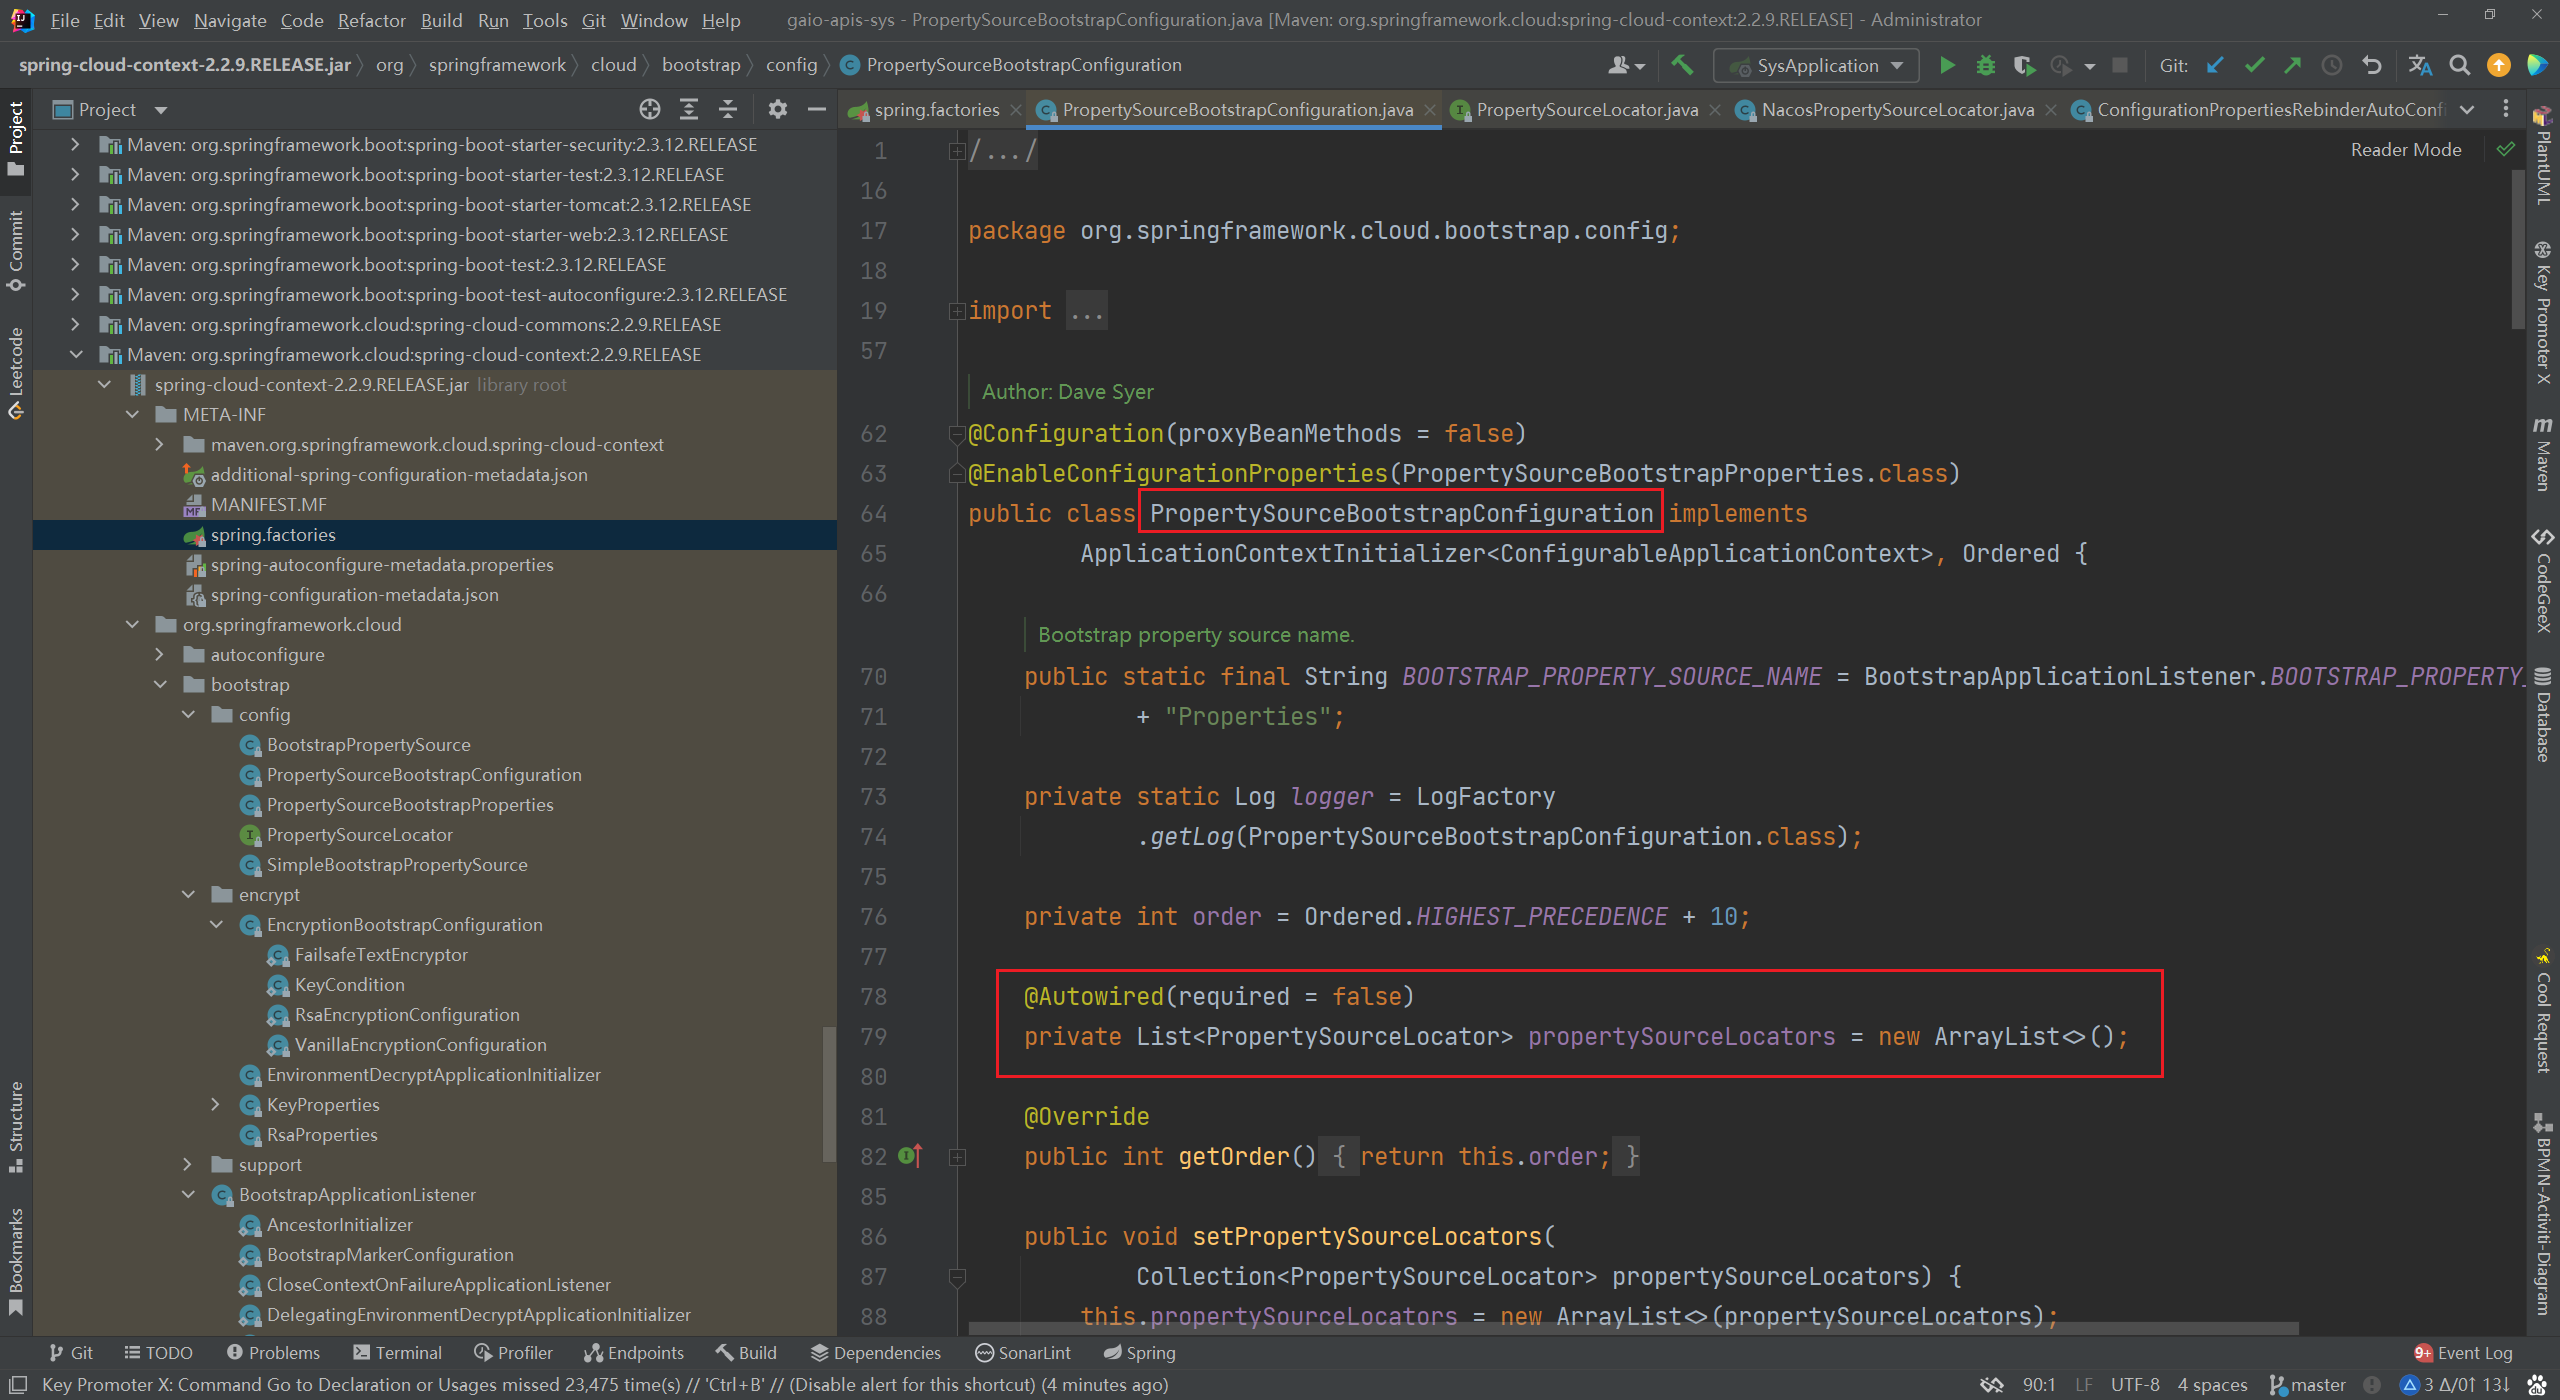Toggle the Maven tool window on right sidebar
This screenshot has width=2560, height=1400.
pos(2543,455)
